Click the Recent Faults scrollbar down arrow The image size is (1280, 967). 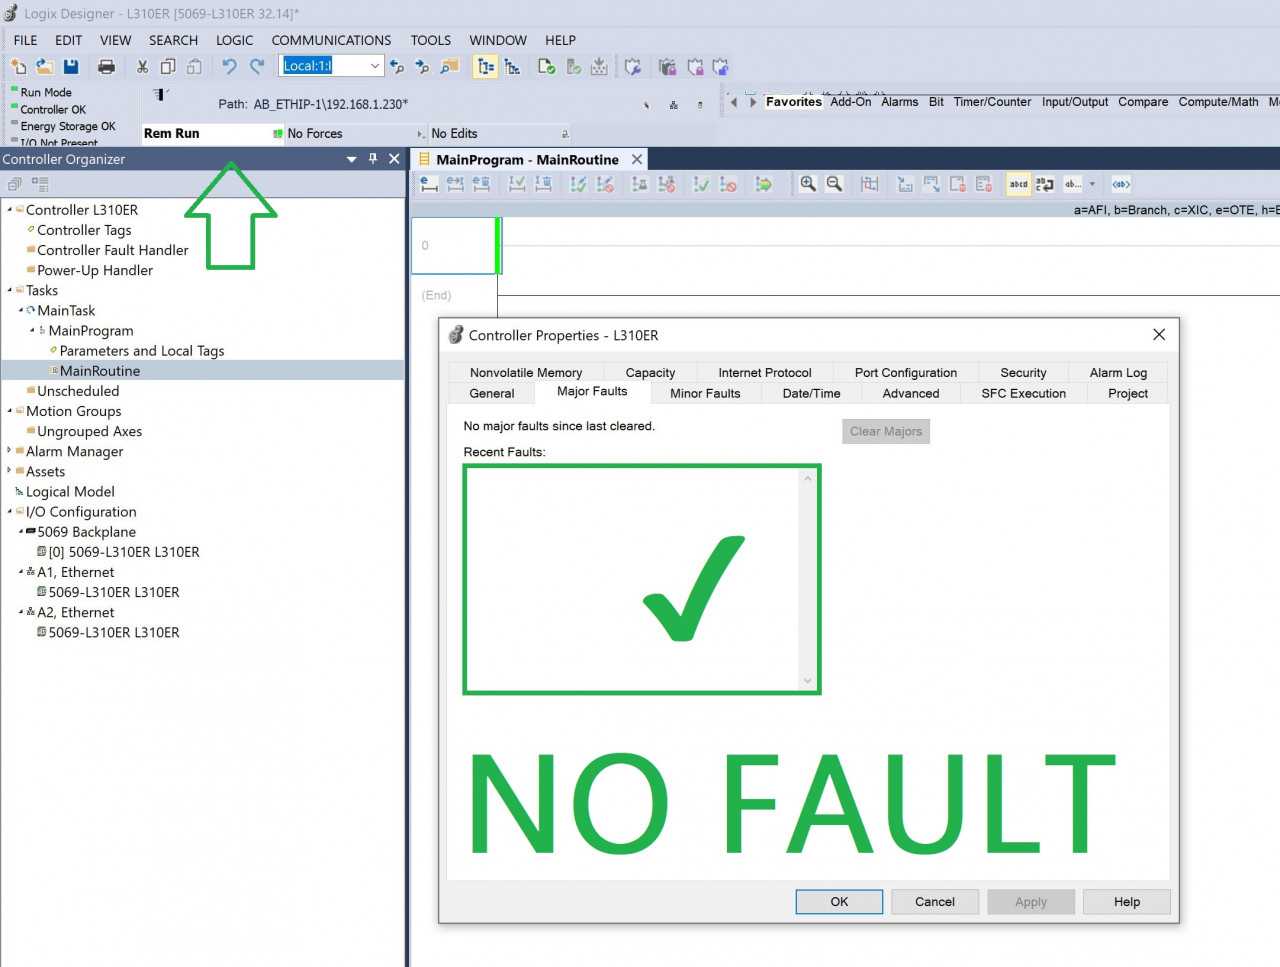point(807,681)
